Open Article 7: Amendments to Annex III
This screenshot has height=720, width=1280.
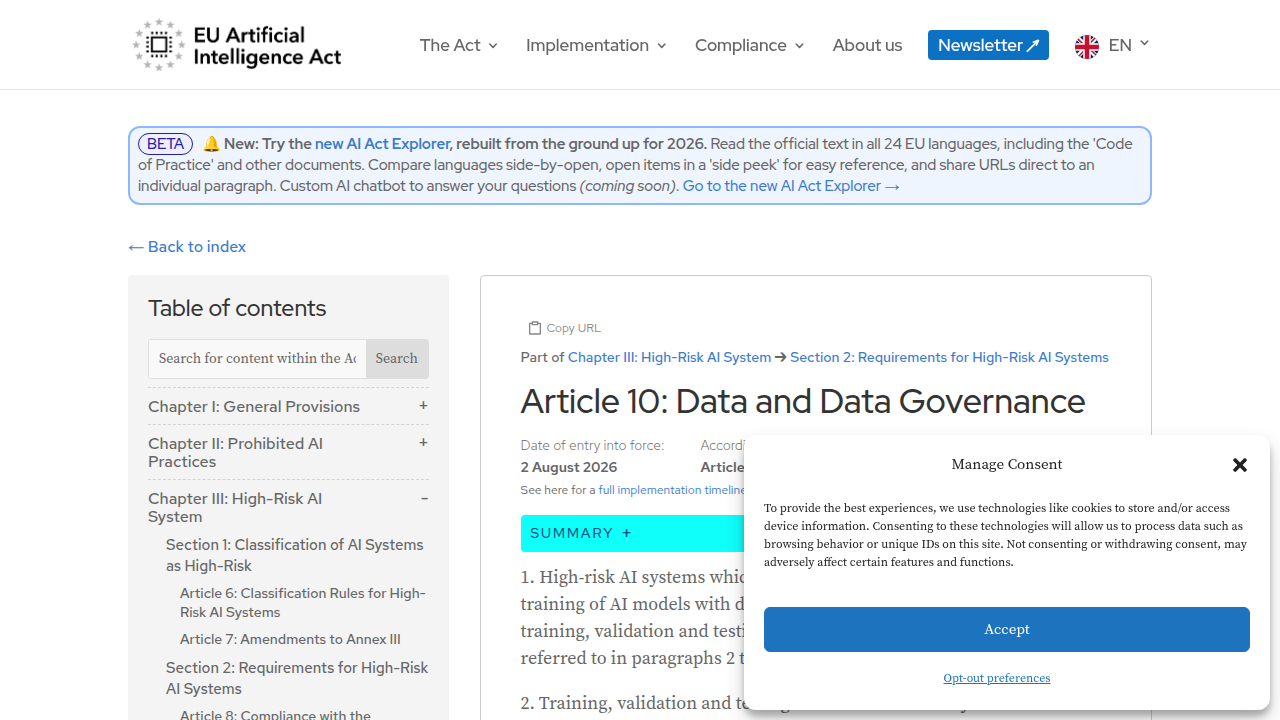pyautogui.click(x=290, y=639)
